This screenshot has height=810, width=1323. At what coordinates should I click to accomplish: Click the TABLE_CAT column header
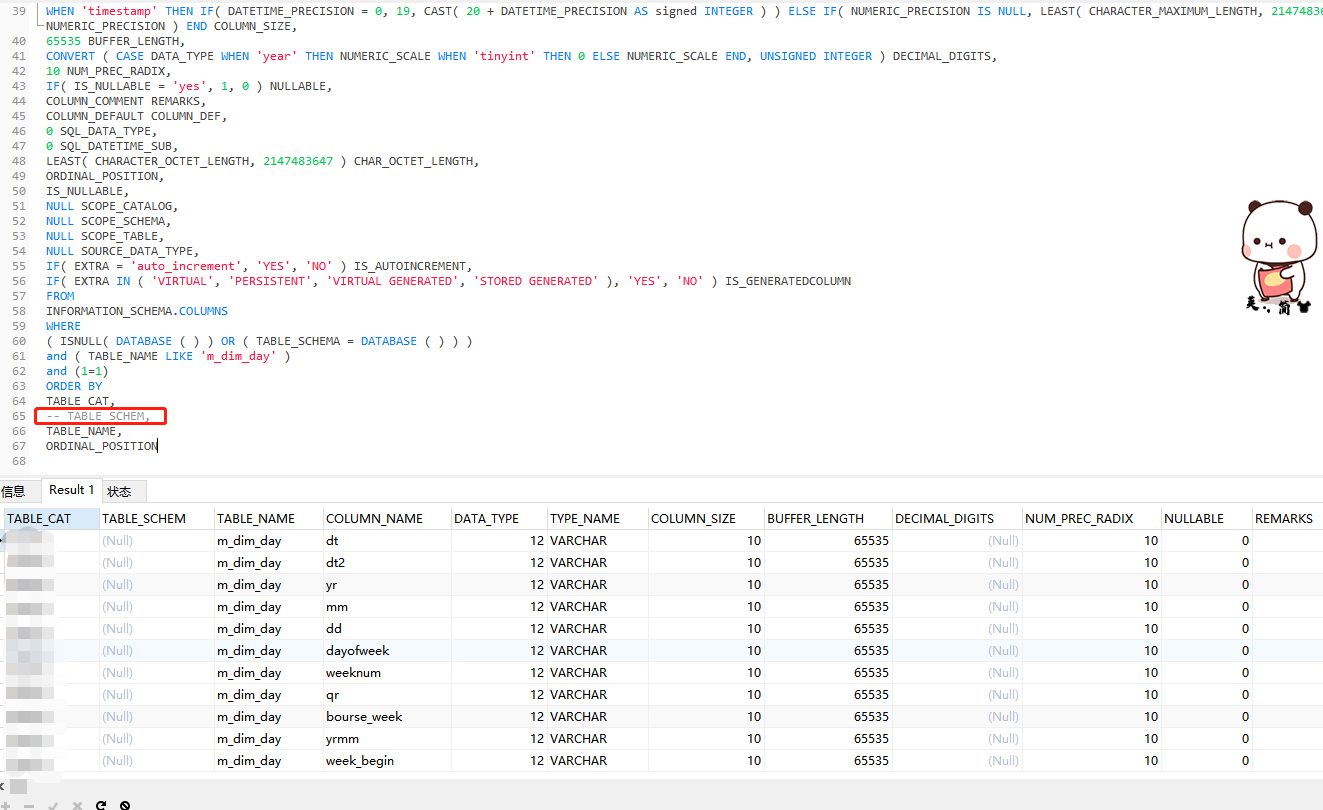coord(40,518)
